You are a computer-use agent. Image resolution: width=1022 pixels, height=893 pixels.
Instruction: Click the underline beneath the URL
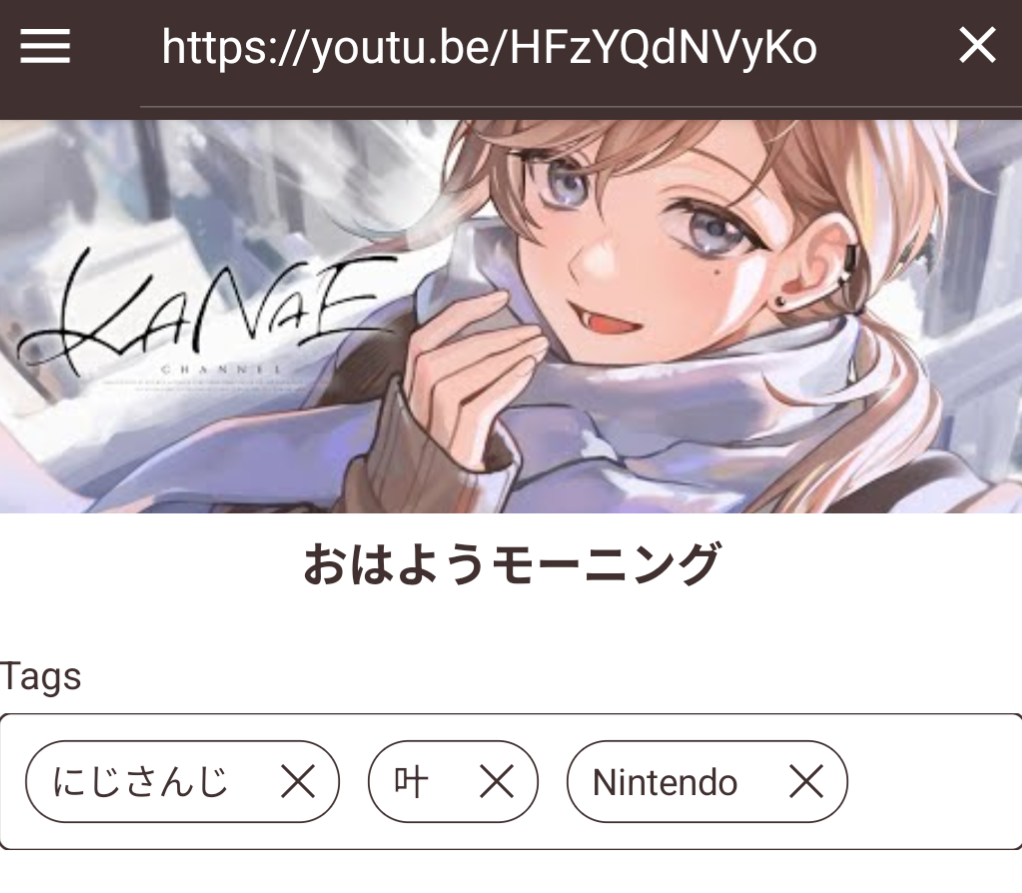(581, 106)
